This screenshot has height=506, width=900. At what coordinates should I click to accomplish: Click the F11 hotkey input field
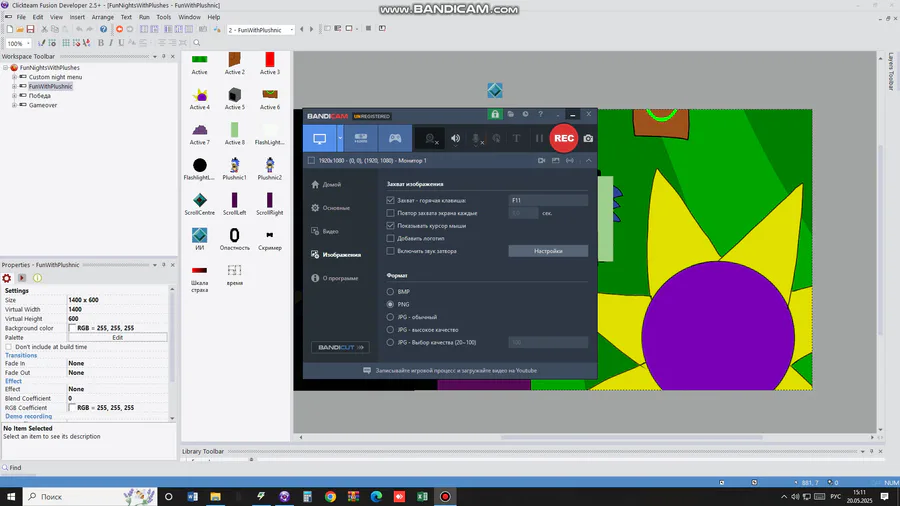pos(548,200)
